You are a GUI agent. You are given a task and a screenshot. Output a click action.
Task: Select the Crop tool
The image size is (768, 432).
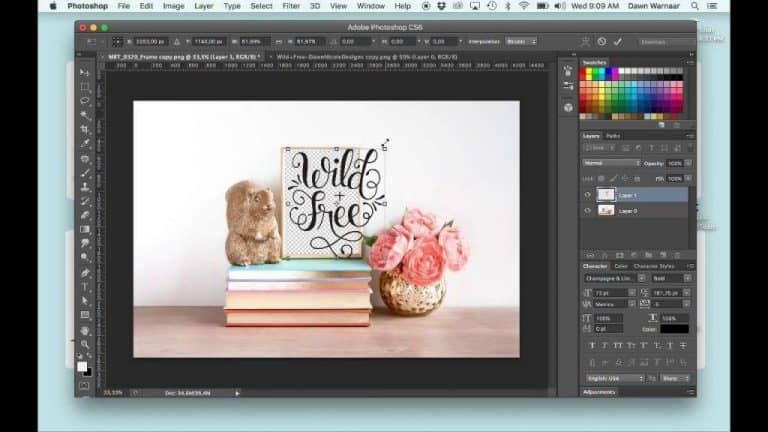pos(85,130)
